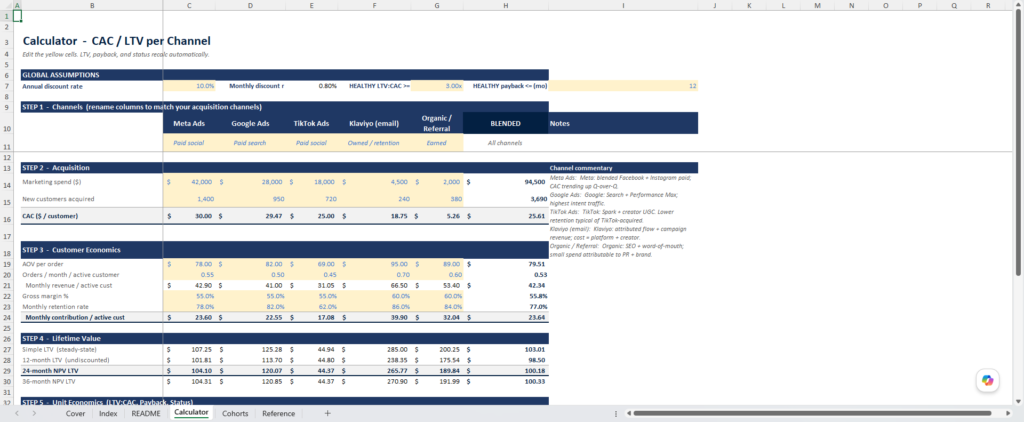The width and height of the screenshot is (1024, 422).
Task: Click Meta Ads CAC 30.00 cell
Action: [189, 216]
